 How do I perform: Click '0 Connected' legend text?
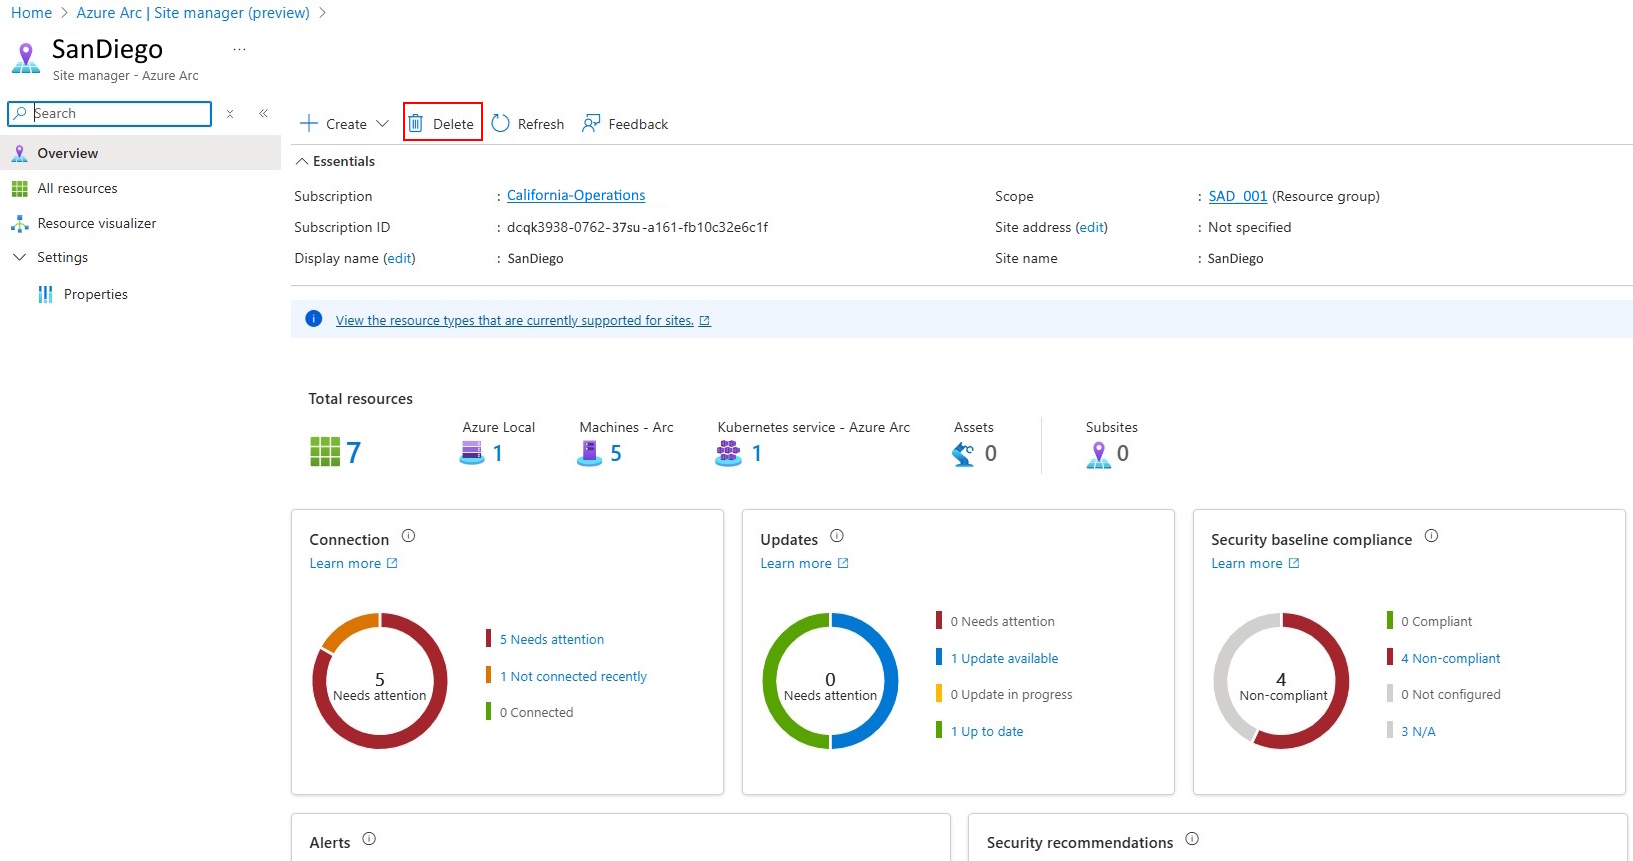click(536, 712)
